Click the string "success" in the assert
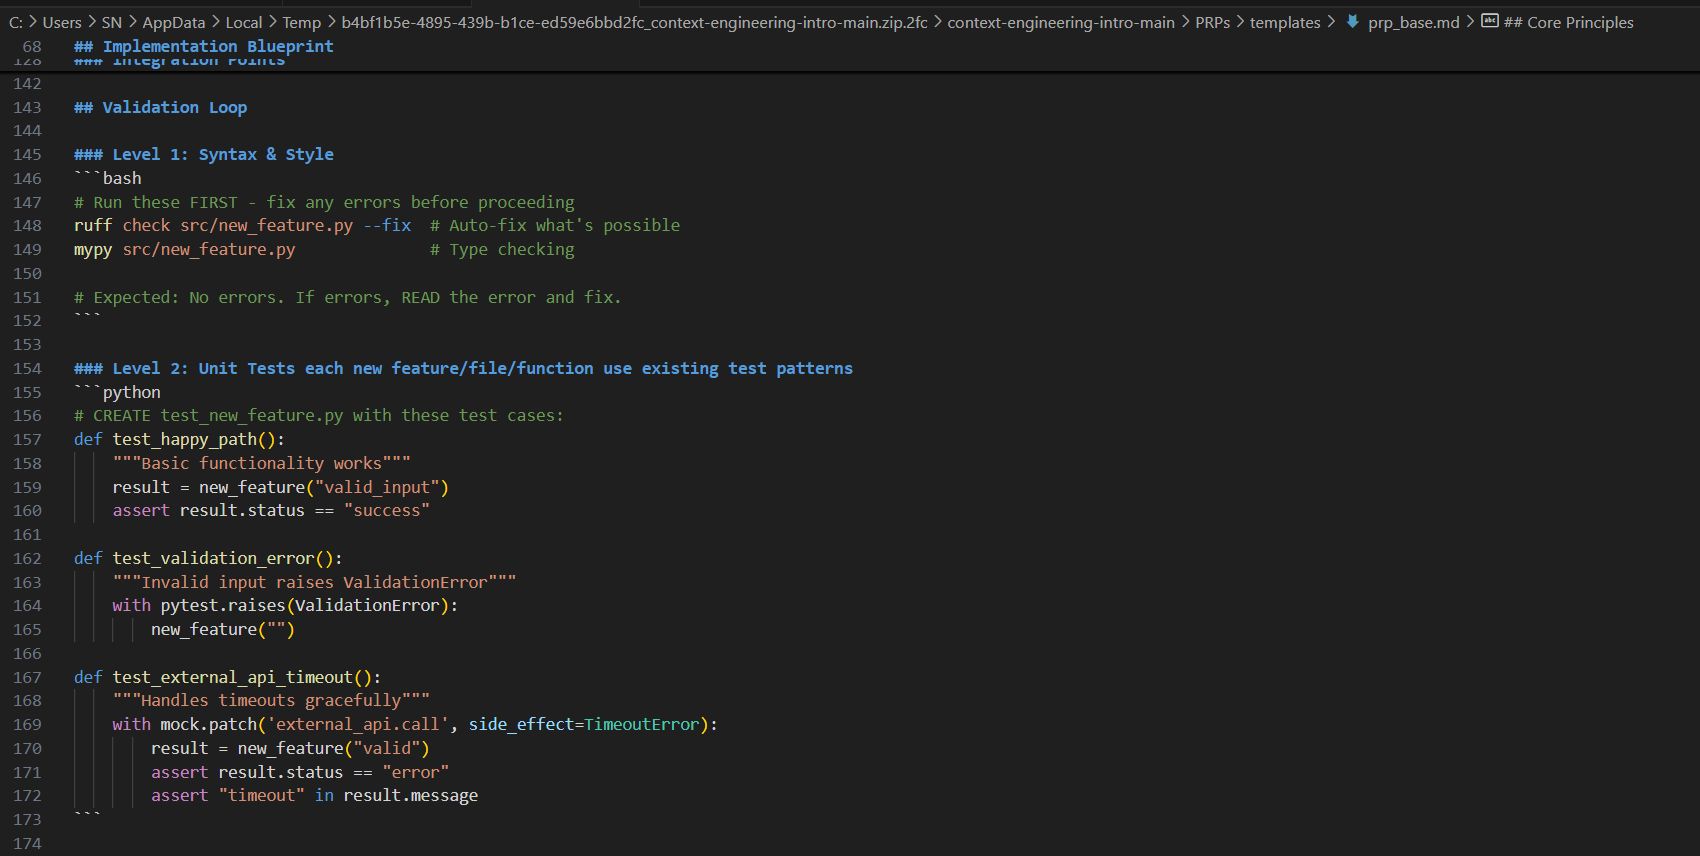 387,510
